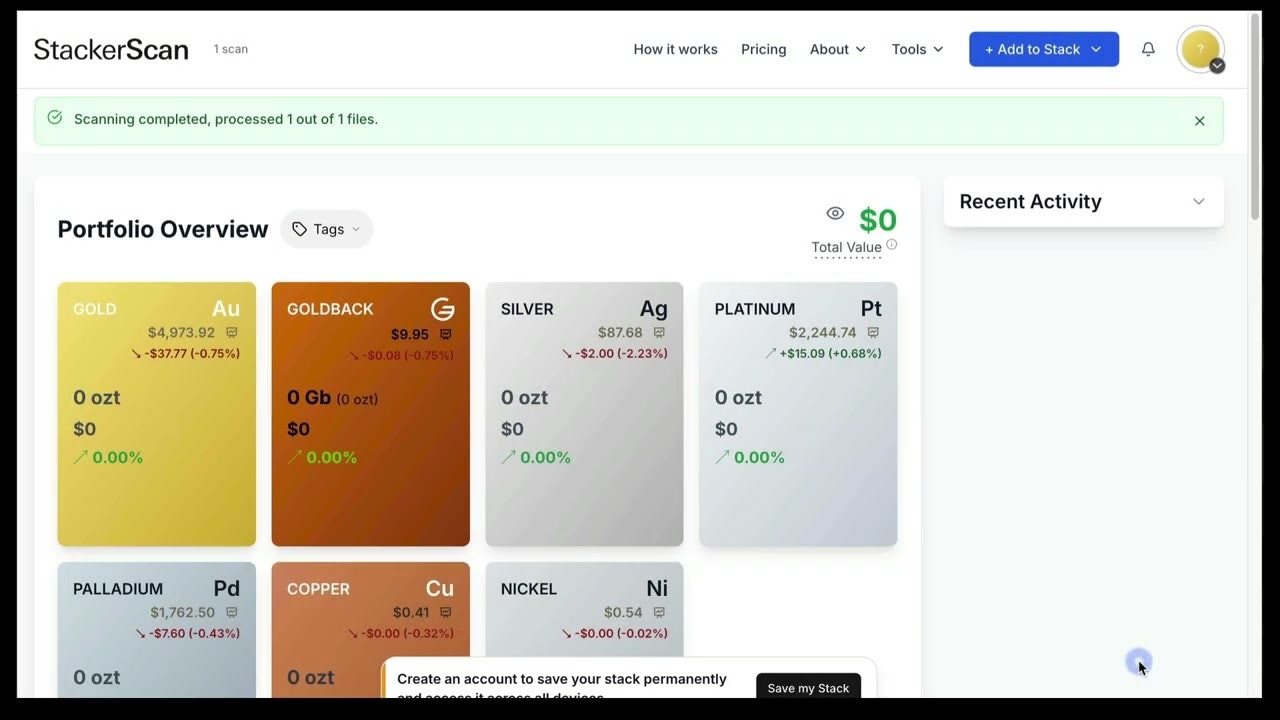
Task: Click the gold change -$37.77 (-0.75%)
Action: [186, 354]
